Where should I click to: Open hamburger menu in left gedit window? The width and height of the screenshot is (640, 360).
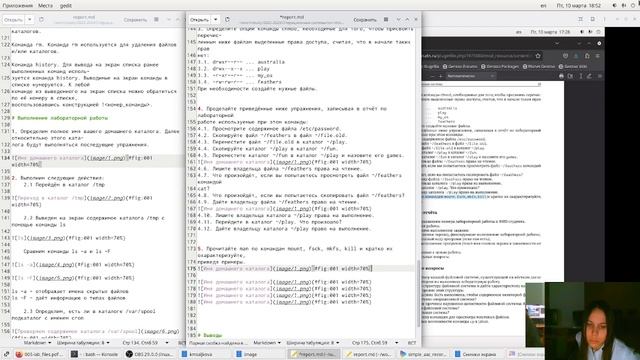[156, 20]
